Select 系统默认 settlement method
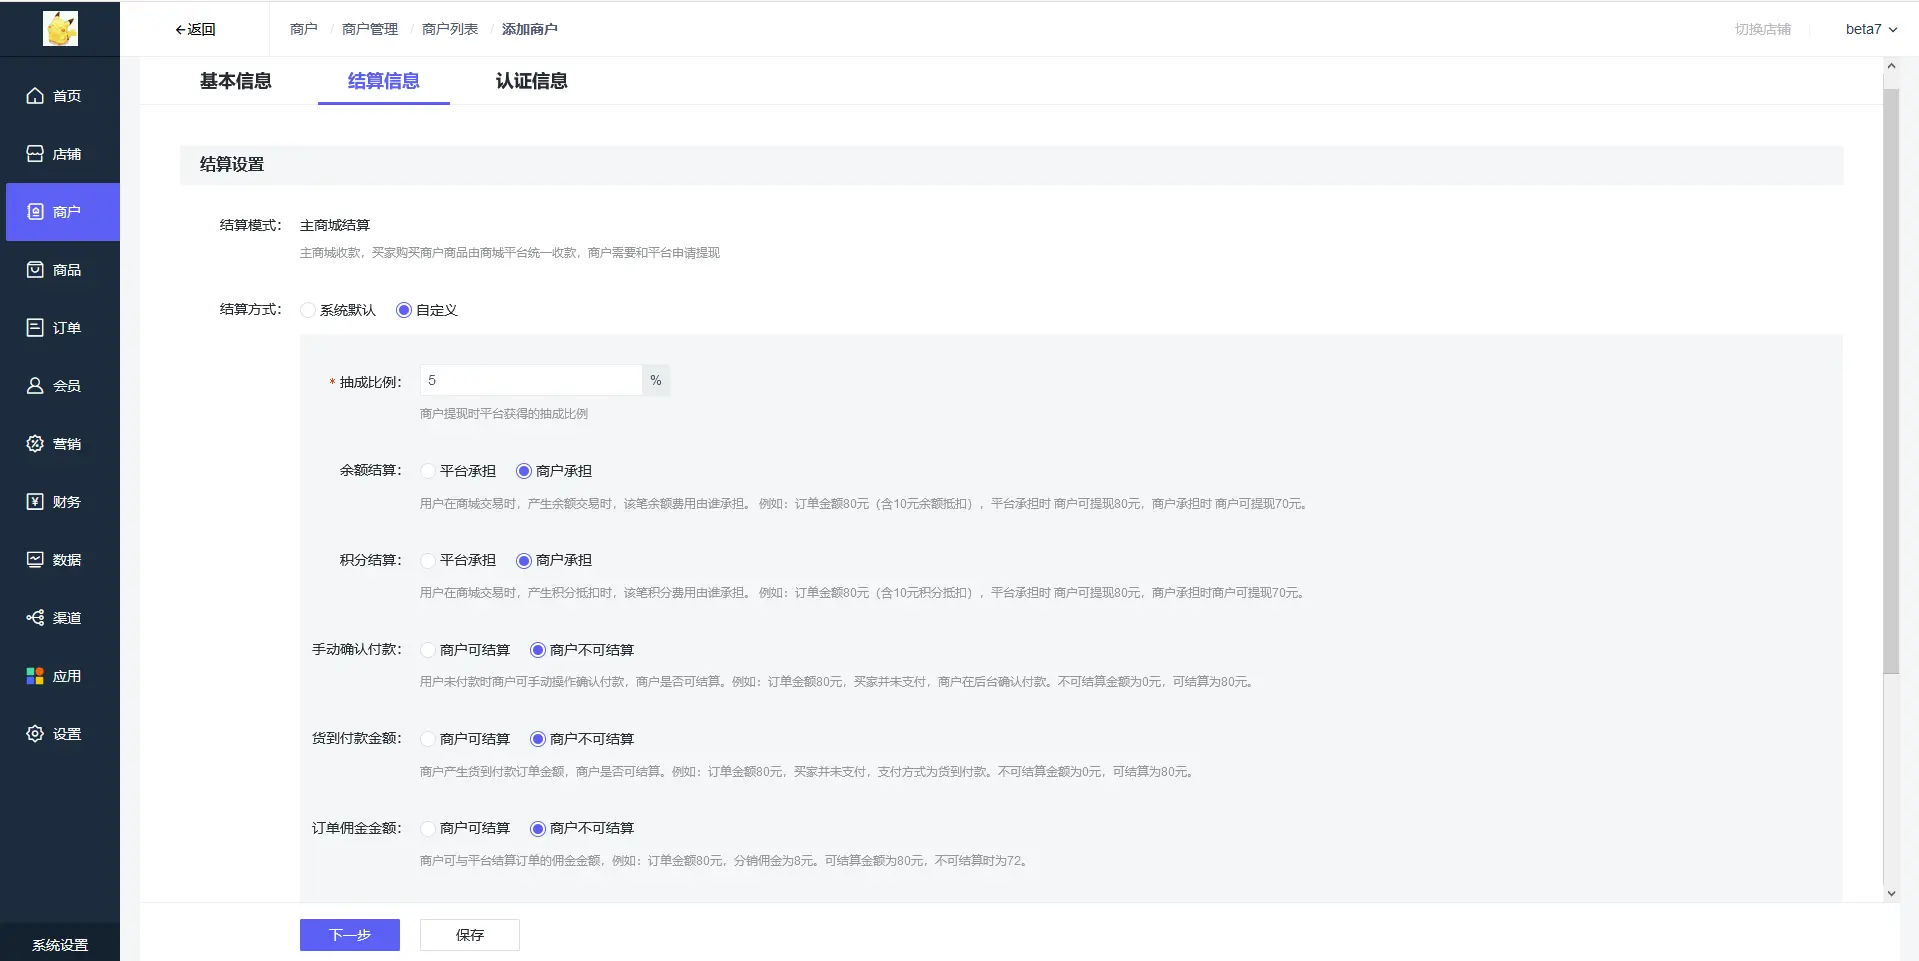This screenshot has width=1919, height=961. coord(308,310)
